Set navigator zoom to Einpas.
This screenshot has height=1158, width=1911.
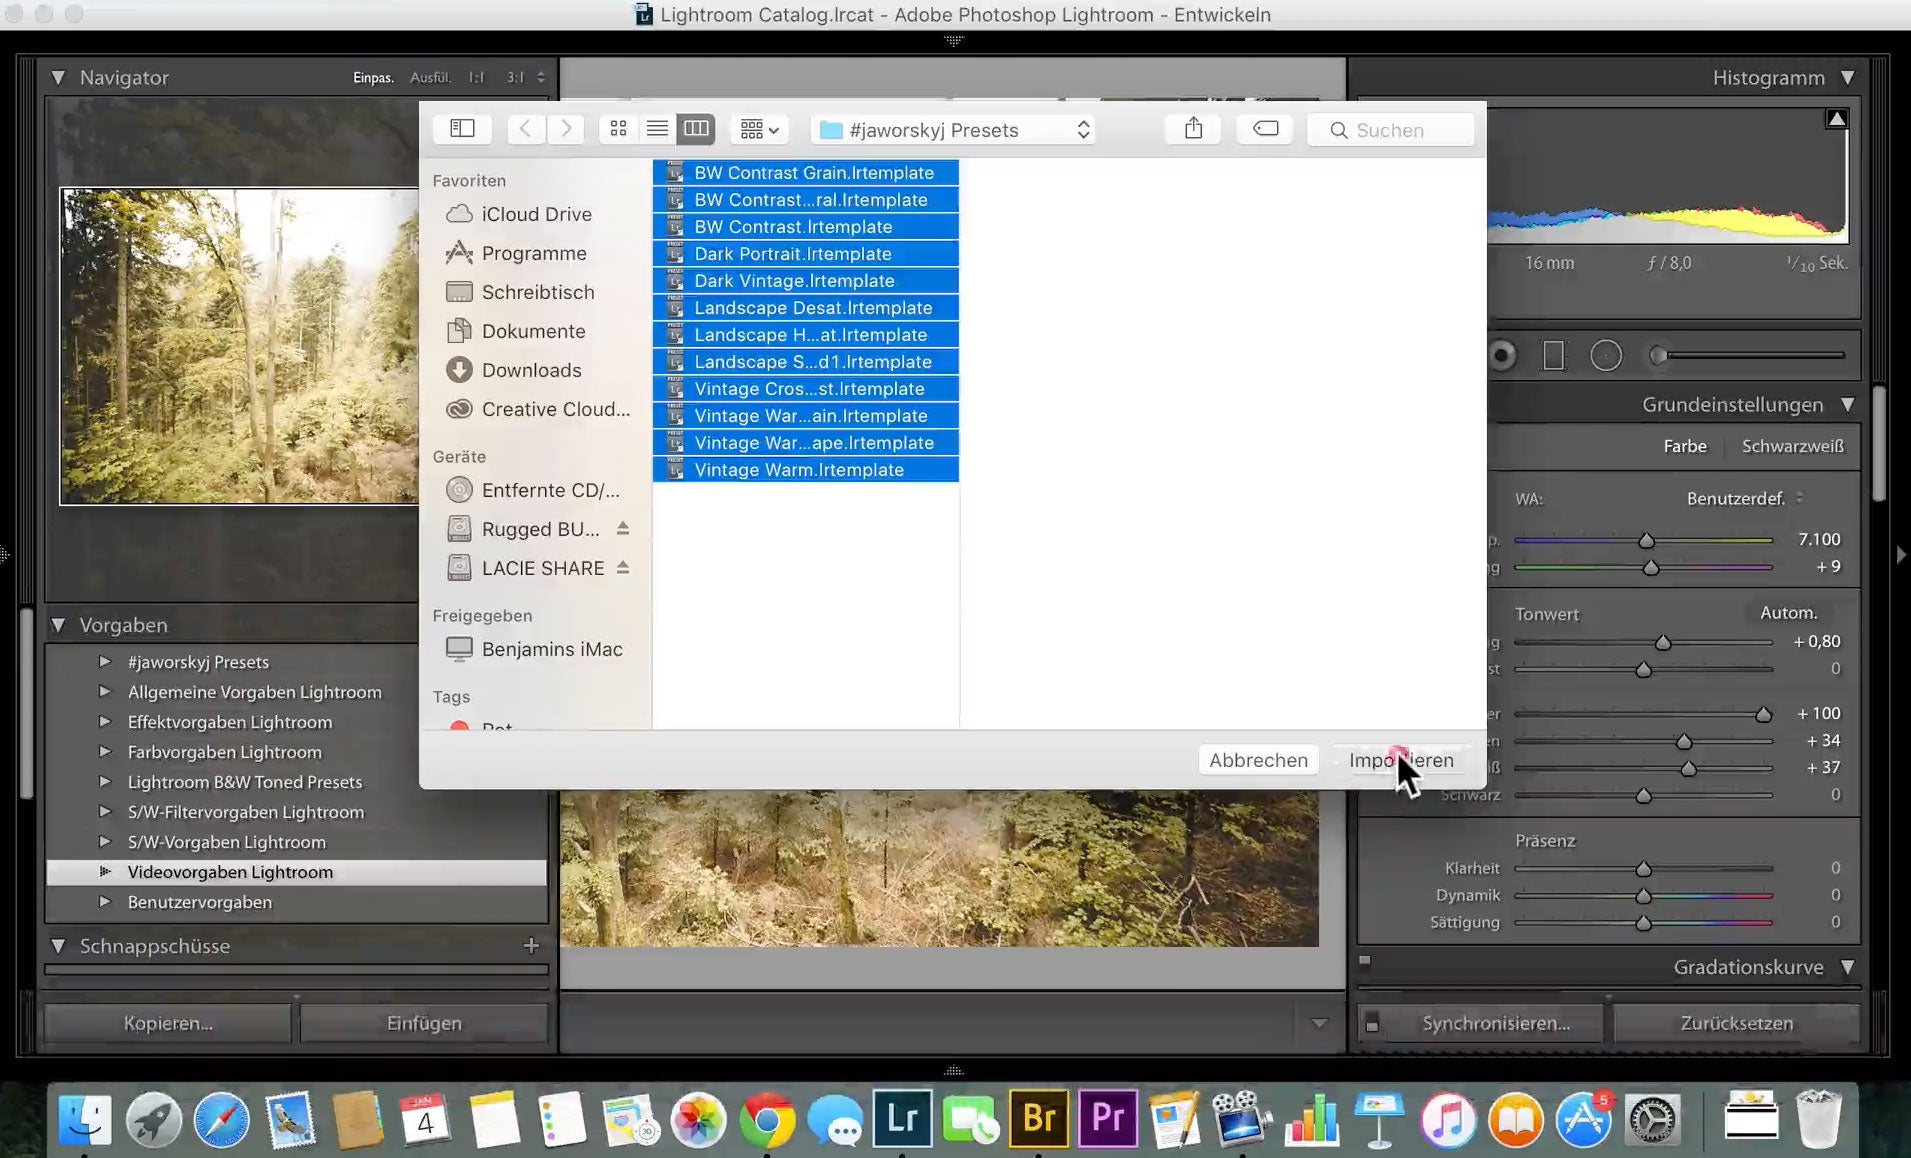(x=373, y=77)
